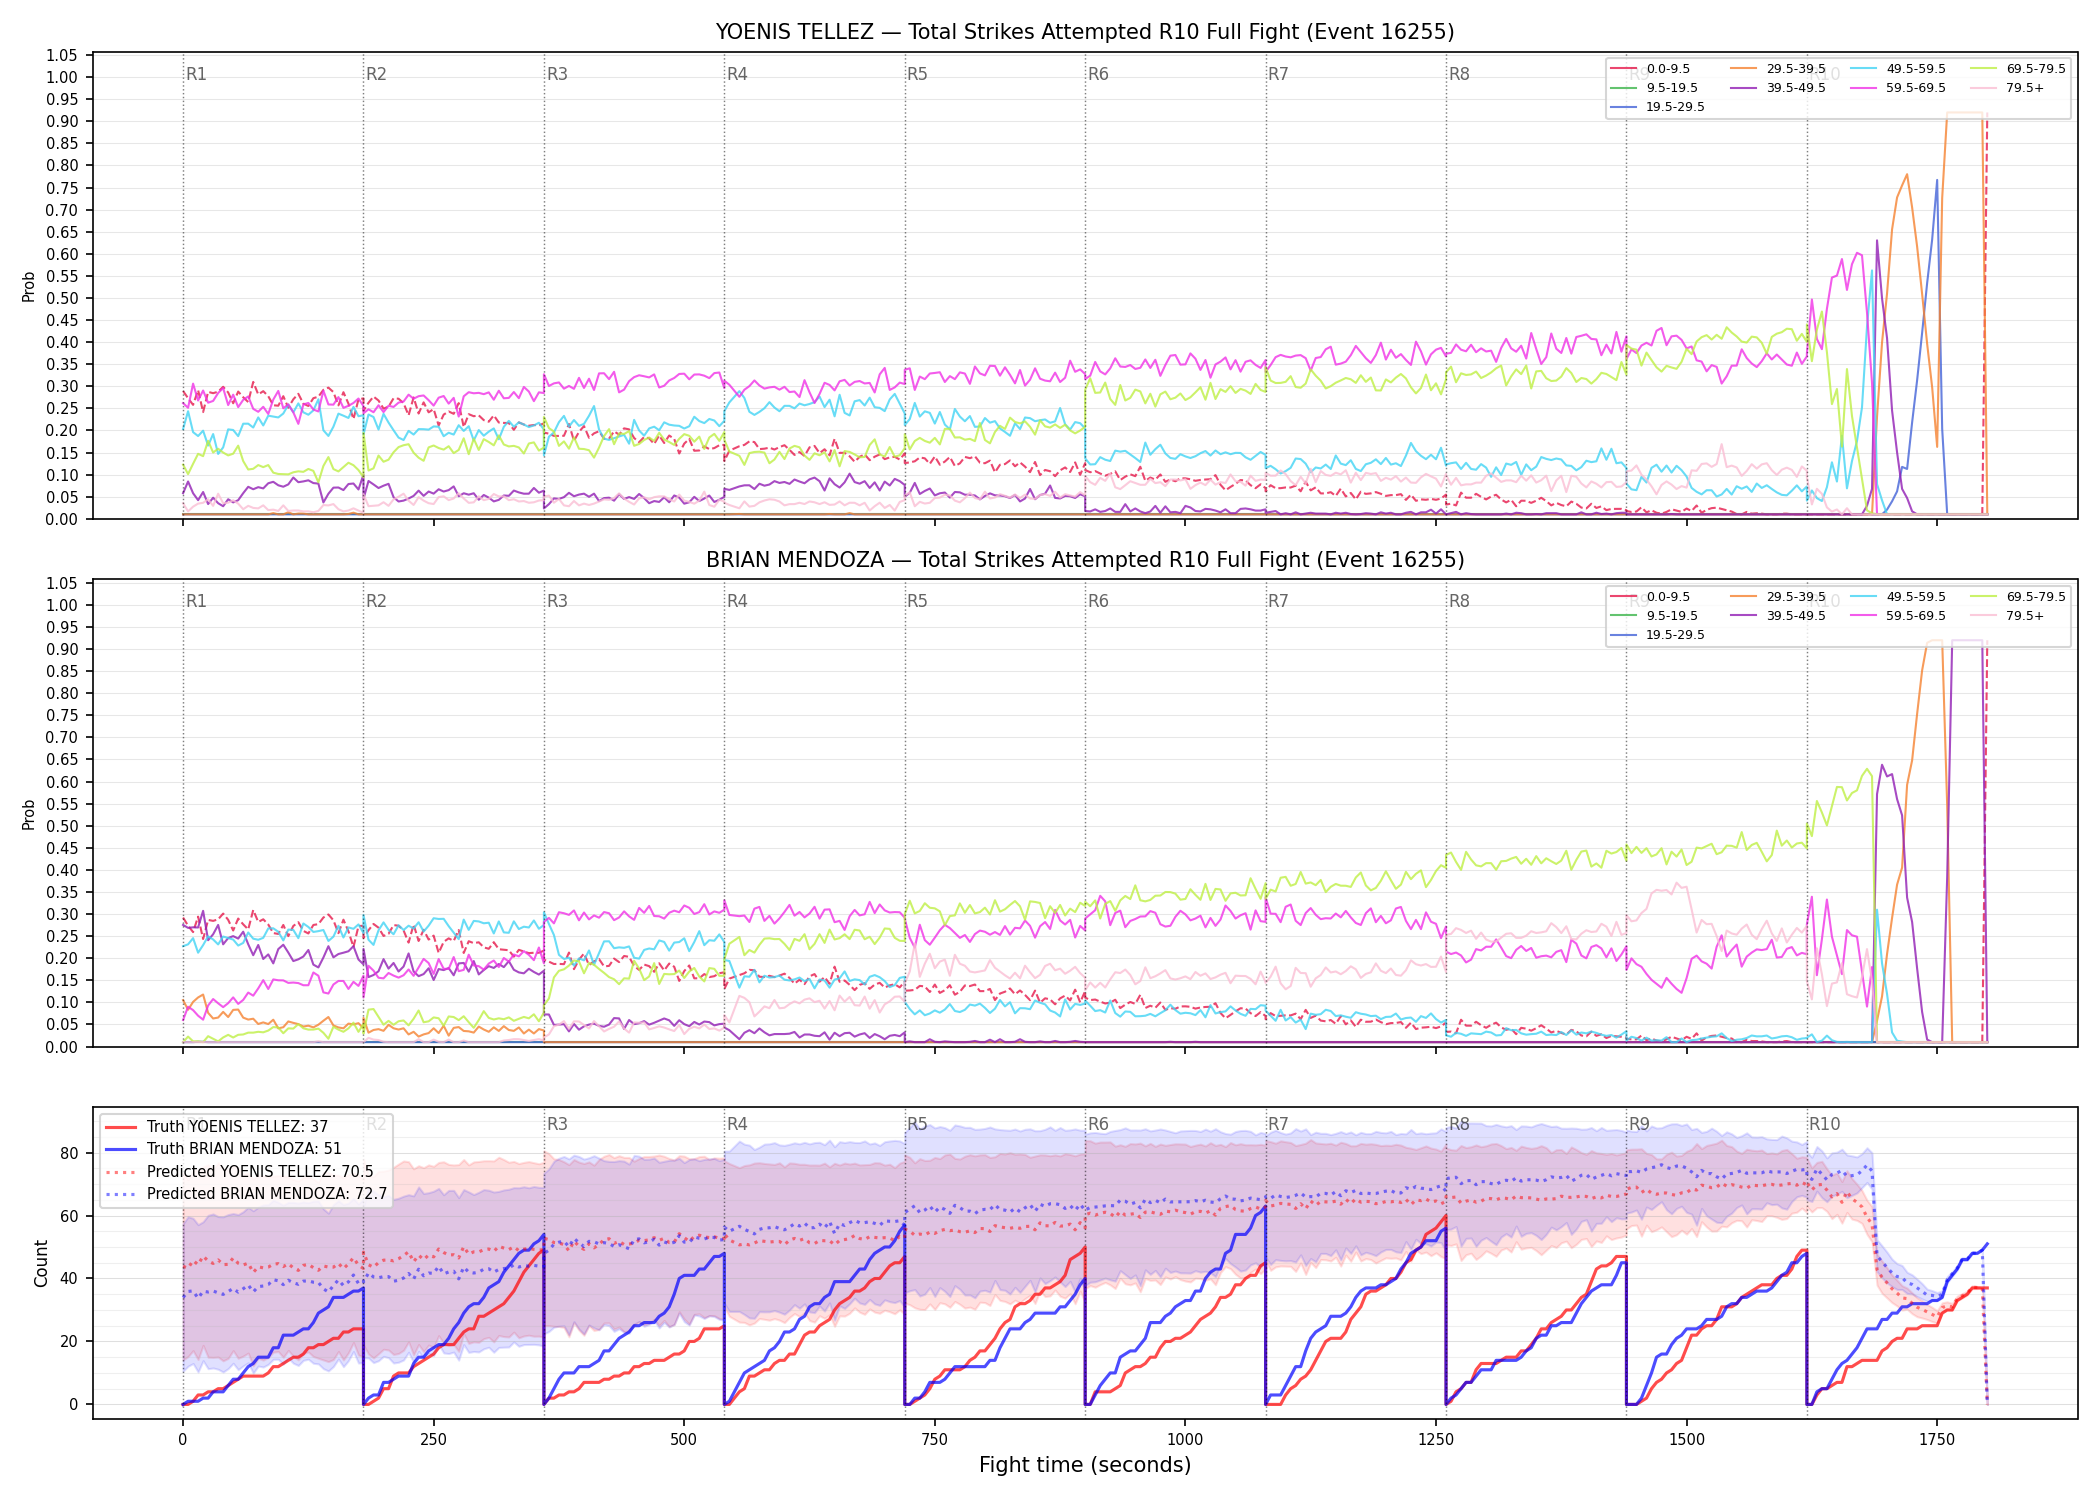Image resolution: width=2100 pixels, height=1500 pixels.
Task: Click the 1000 tick on the time axis
Action: tap(1185, 1440)
